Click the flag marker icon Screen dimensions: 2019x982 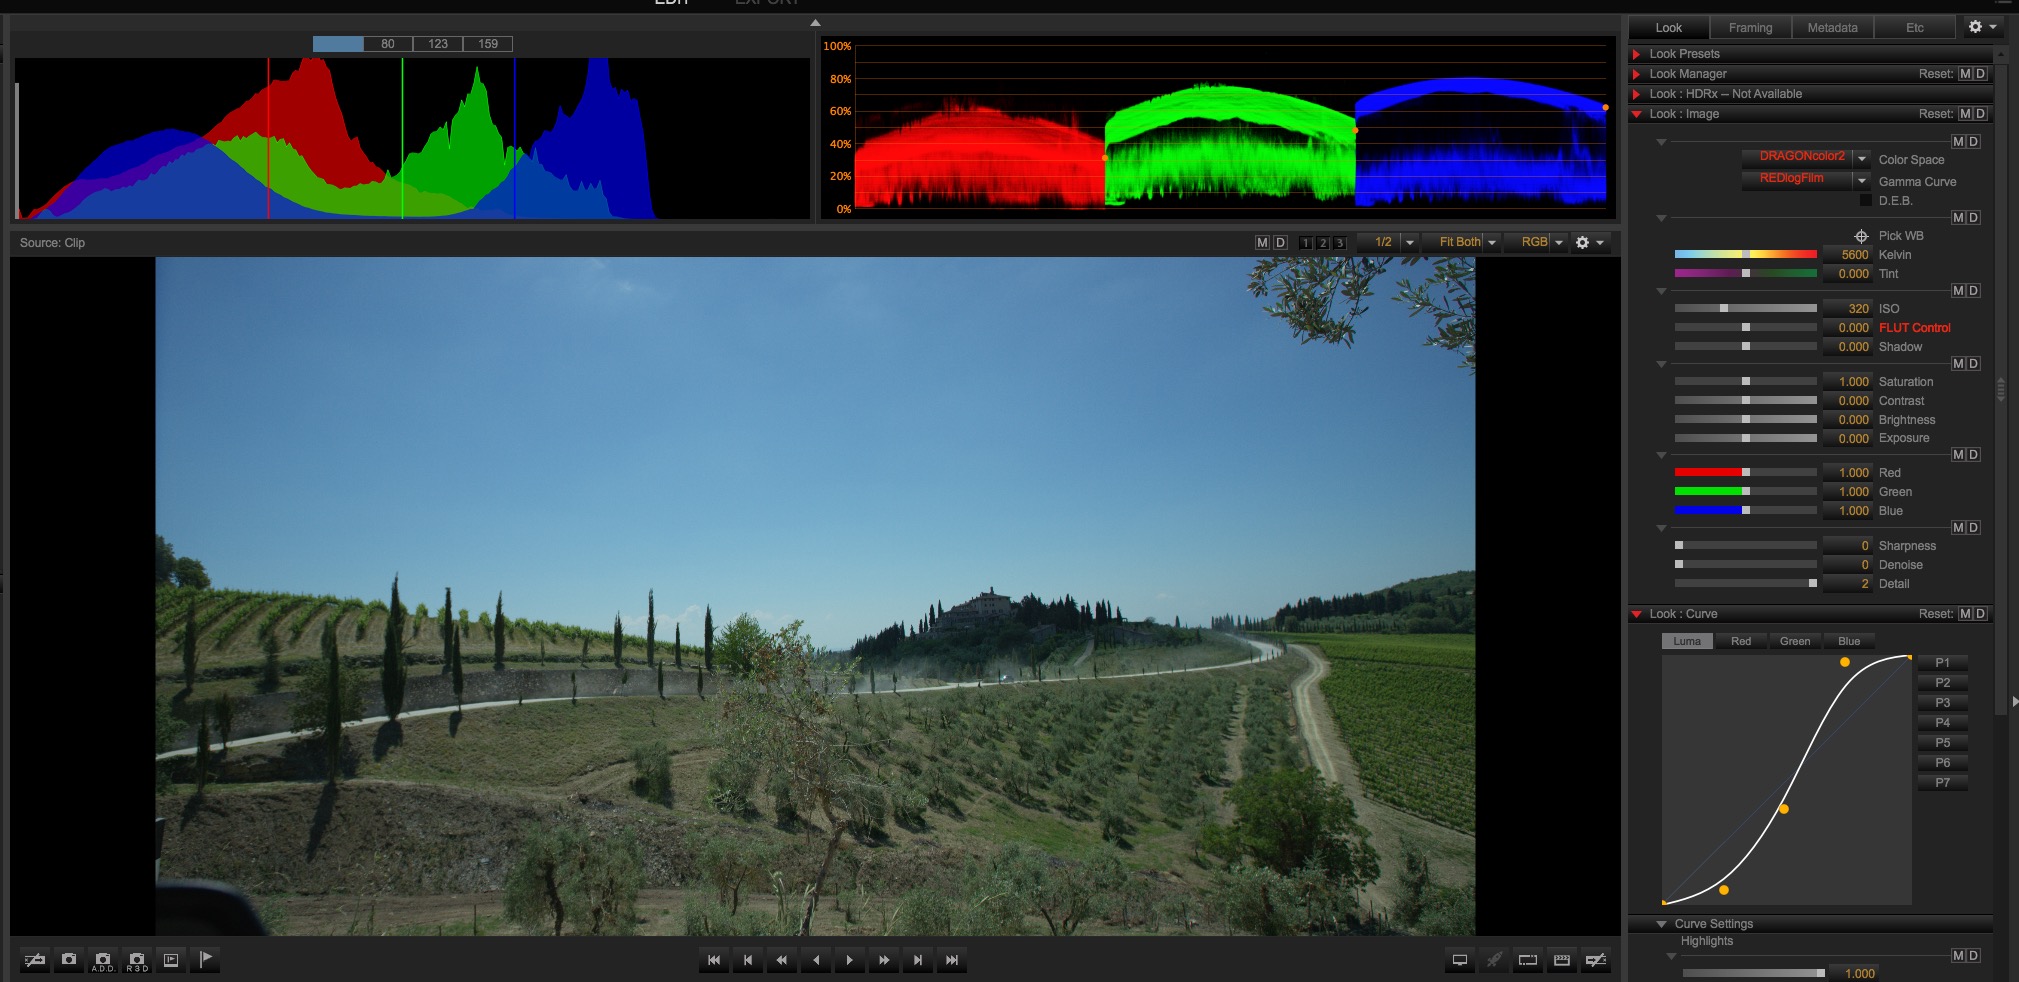coord(206,960)
